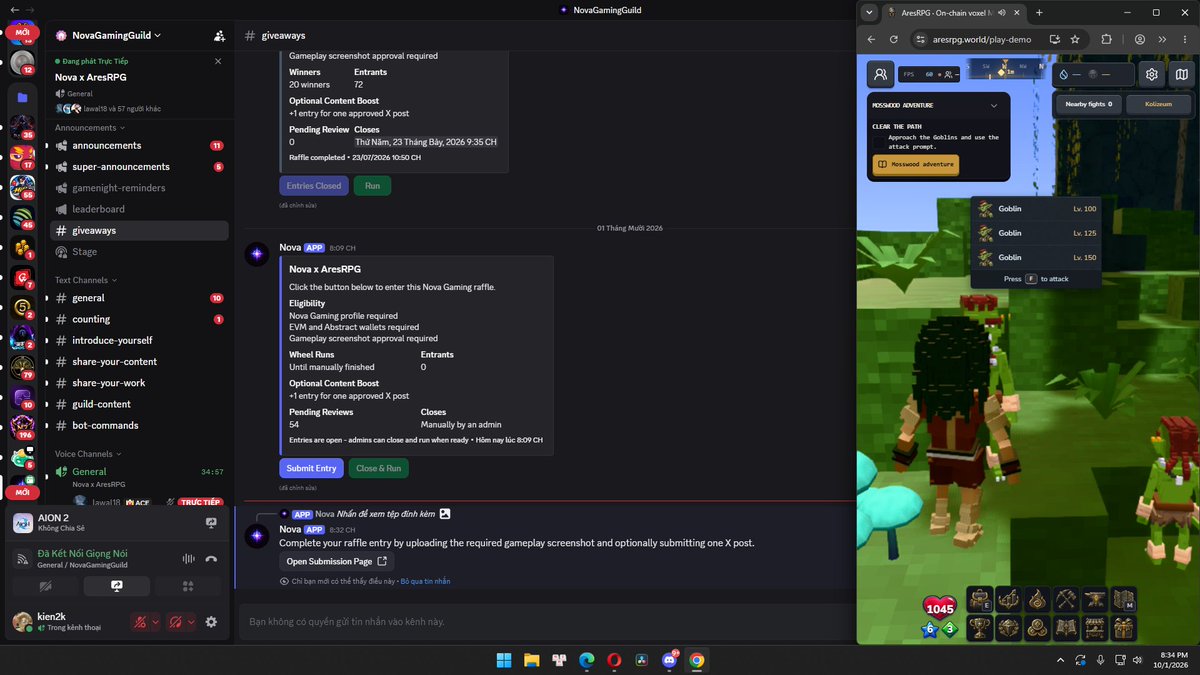Open the gold coins icon in AresRPG
This screenshot has width=1200, height=675.
(1037, 628)
